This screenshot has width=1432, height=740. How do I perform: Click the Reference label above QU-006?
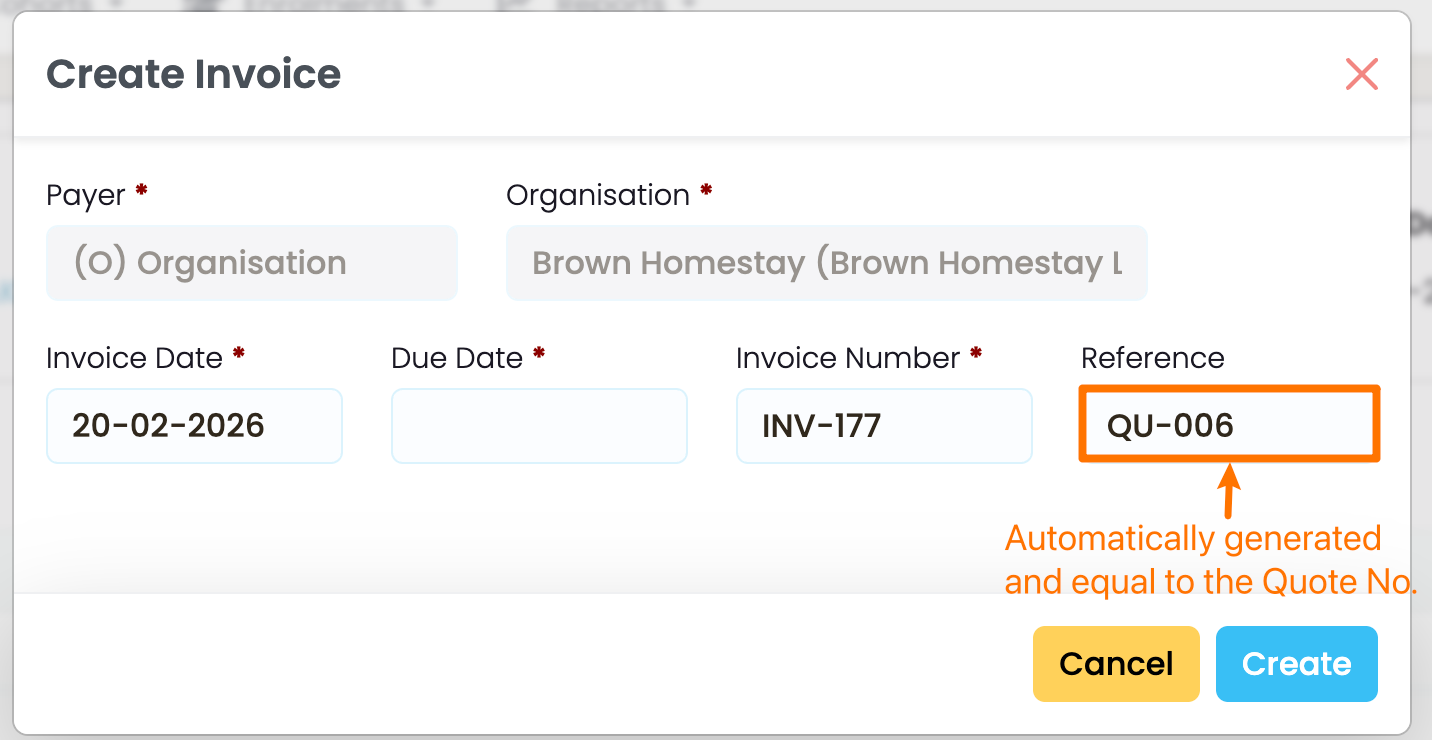[1152, 358]
